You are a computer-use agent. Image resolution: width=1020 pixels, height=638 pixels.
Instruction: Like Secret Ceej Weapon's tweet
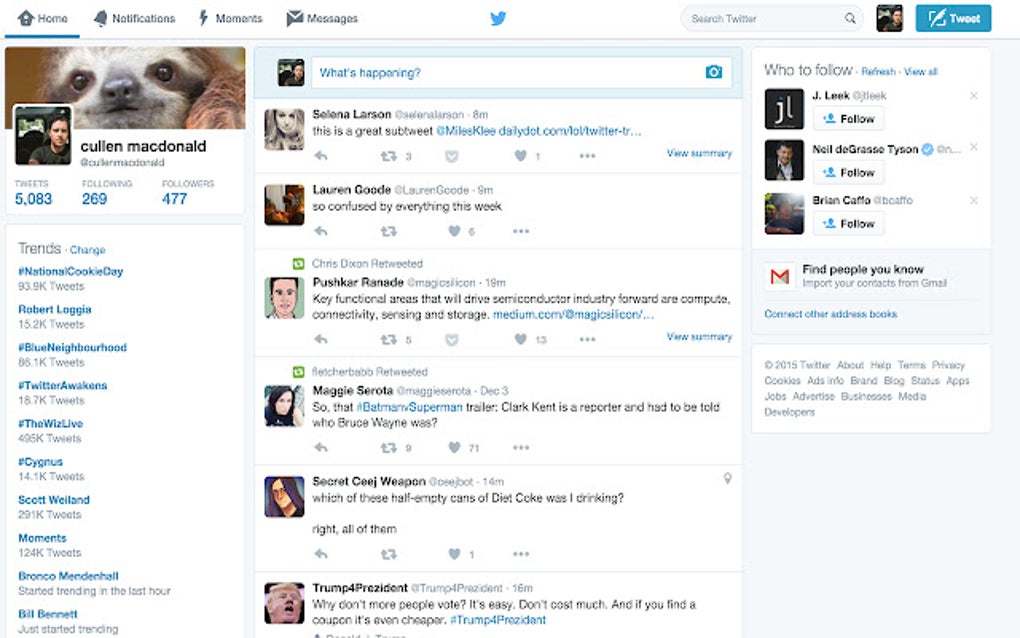[454, 554]
